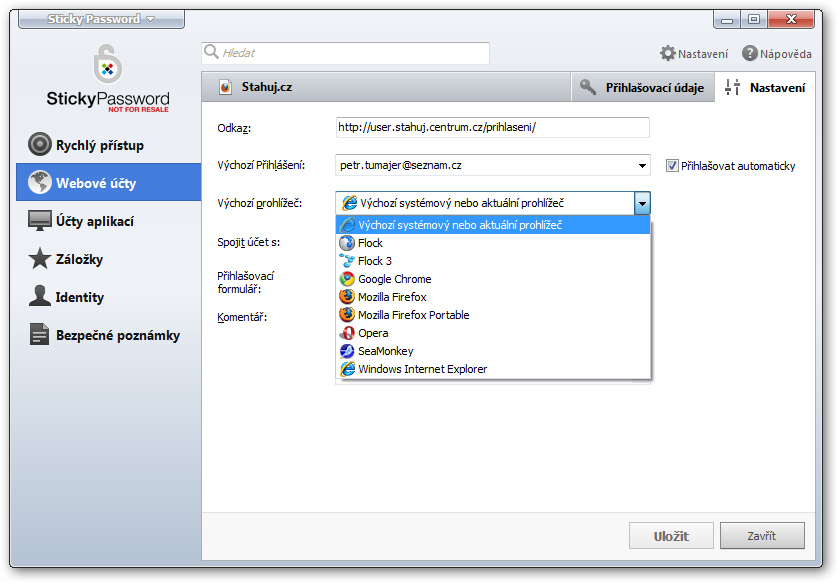
Task: Click the Flock 3 browser icon
Action: tap(347, 261)
